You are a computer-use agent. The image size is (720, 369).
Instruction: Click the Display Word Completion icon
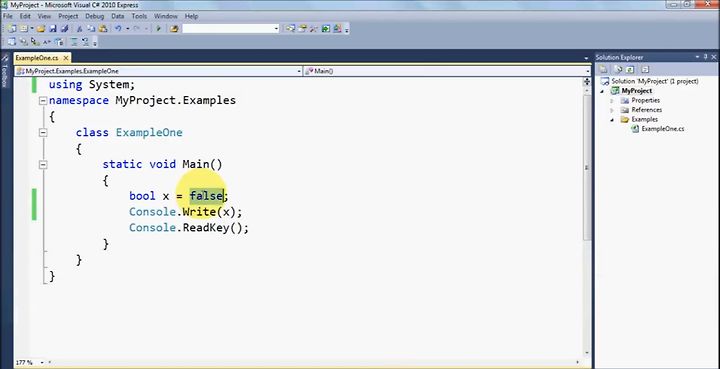(x=47, y=42)
